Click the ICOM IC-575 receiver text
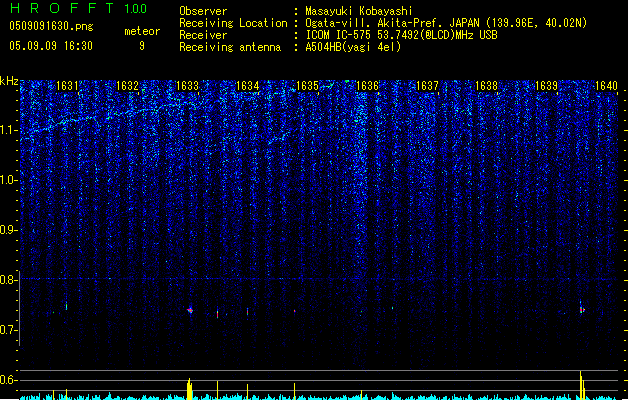 tap(401, 35)
